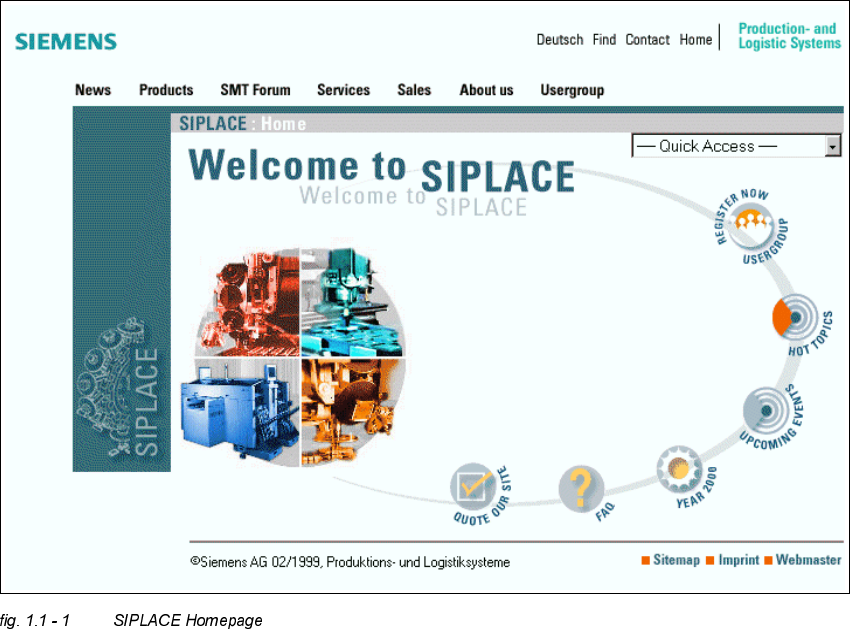Open Production- and Logistic Systems link
The image size is (850, 629).
click(789, 36)
